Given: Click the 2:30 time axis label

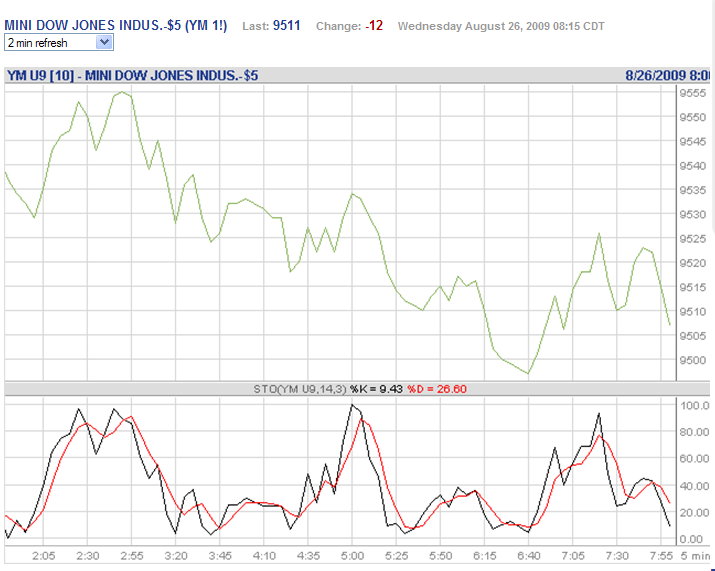Looking at the screenshot, I should pos(88,556).
